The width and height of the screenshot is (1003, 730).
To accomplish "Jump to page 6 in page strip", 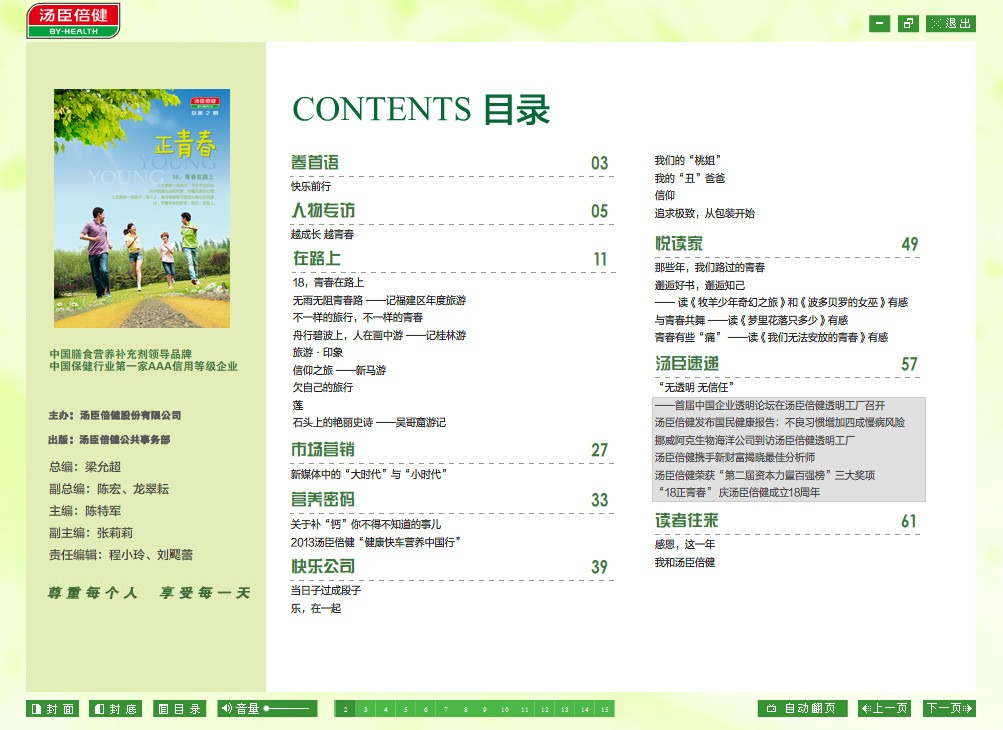I will point(425,709).
